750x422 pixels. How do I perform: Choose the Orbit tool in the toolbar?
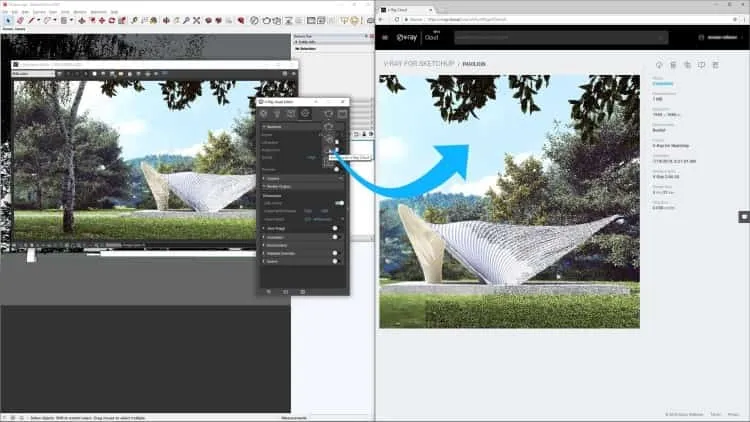[166, 20]
